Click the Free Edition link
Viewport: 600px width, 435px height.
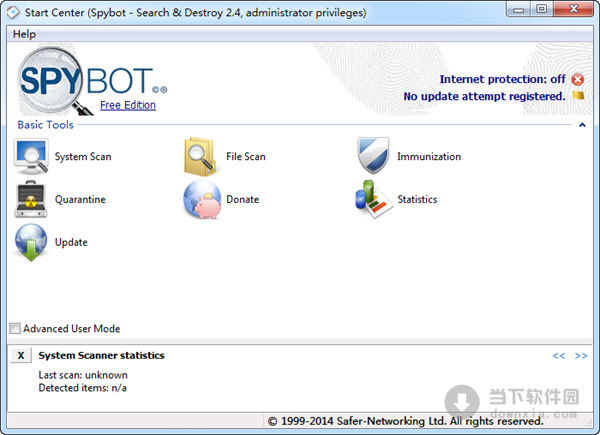pos(128,105)
